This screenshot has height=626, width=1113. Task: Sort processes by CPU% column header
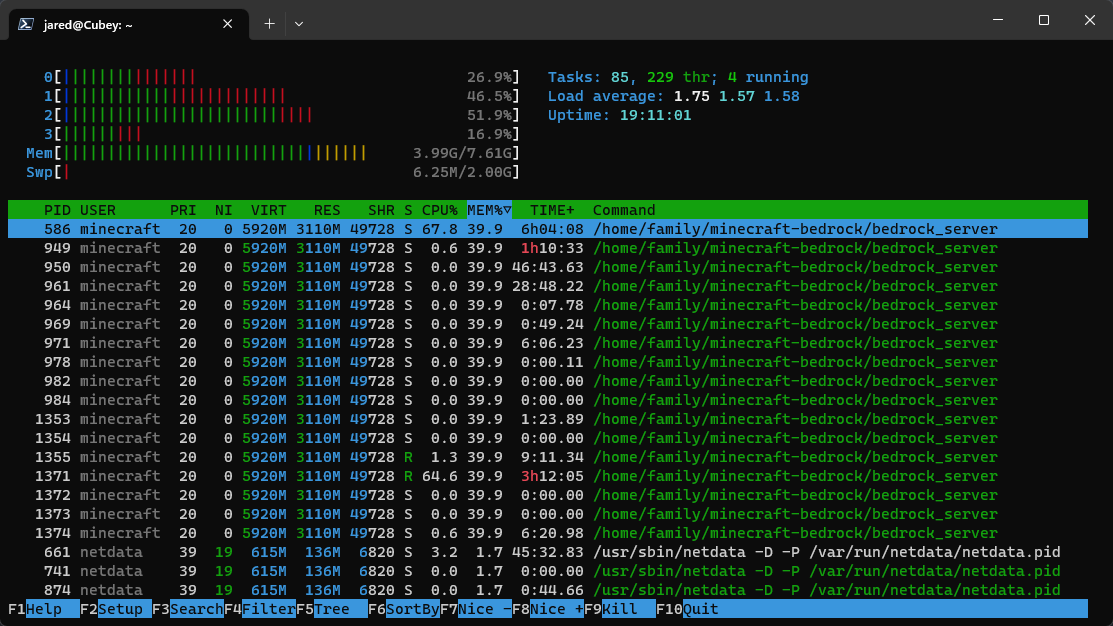click(439, 210)
